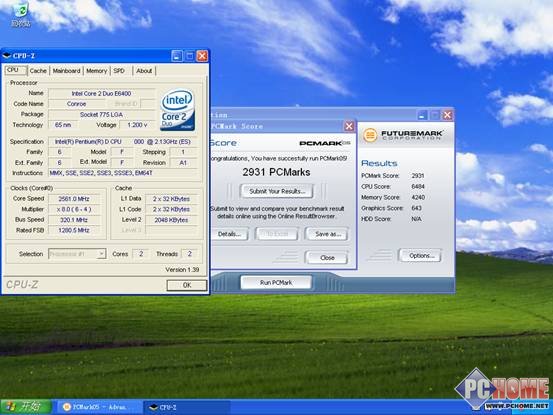The height and width of the screenshot is (415, 553).
Task: Click the Package value 'Socket 775 LGA'
Action: click(101, 114)
